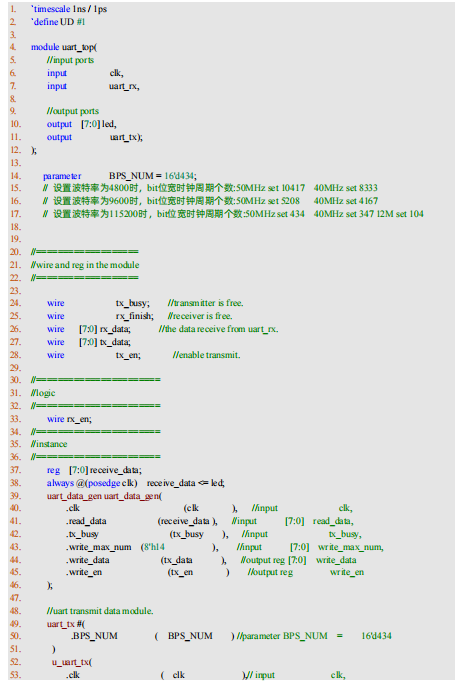
Task: Click the .tx_busy port on line 42
Action: click(x=83, y=535)
